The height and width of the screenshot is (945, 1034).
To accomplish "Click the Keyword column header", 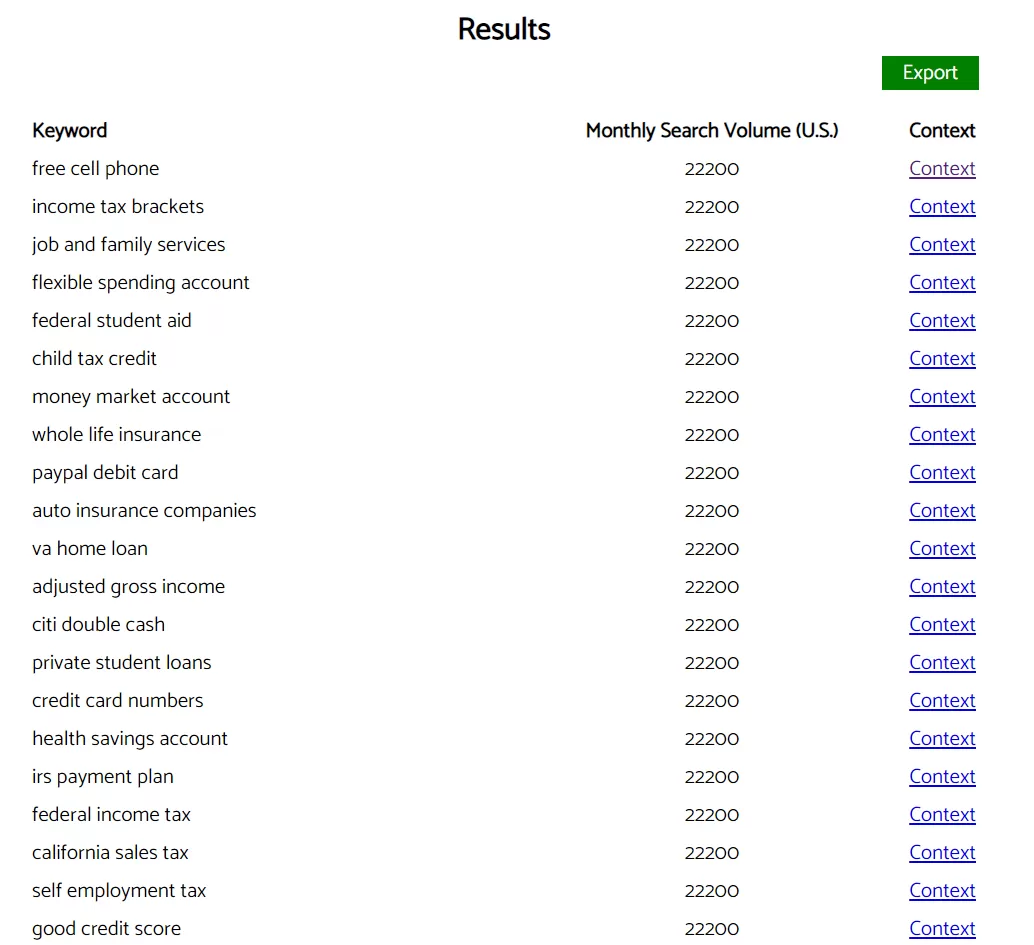I will (x=69, y=131).
